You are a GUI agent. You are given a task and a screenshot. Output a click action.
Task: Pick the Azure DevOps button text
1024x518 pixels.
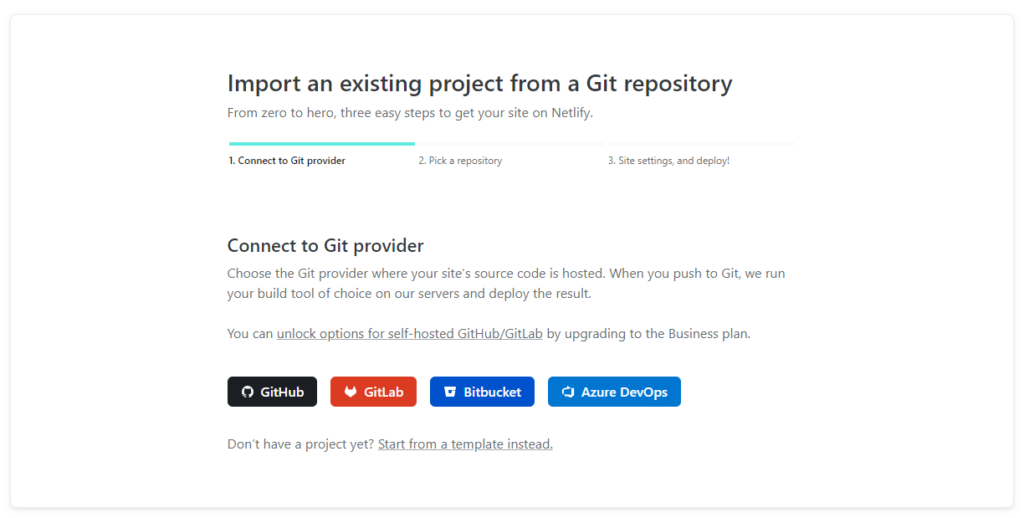pyautogui.click(x=624, y=392)
